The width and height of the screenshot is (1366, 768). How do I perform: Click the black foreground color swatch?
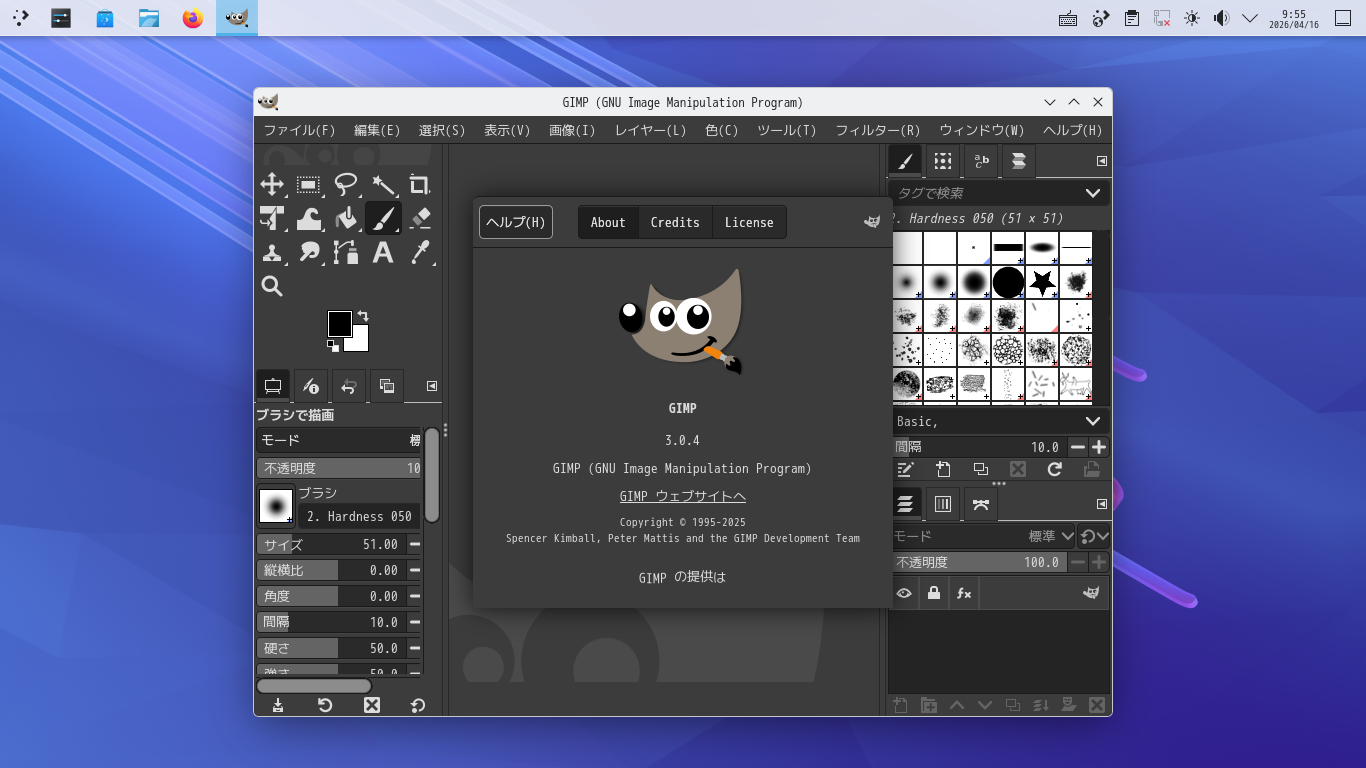338,323
